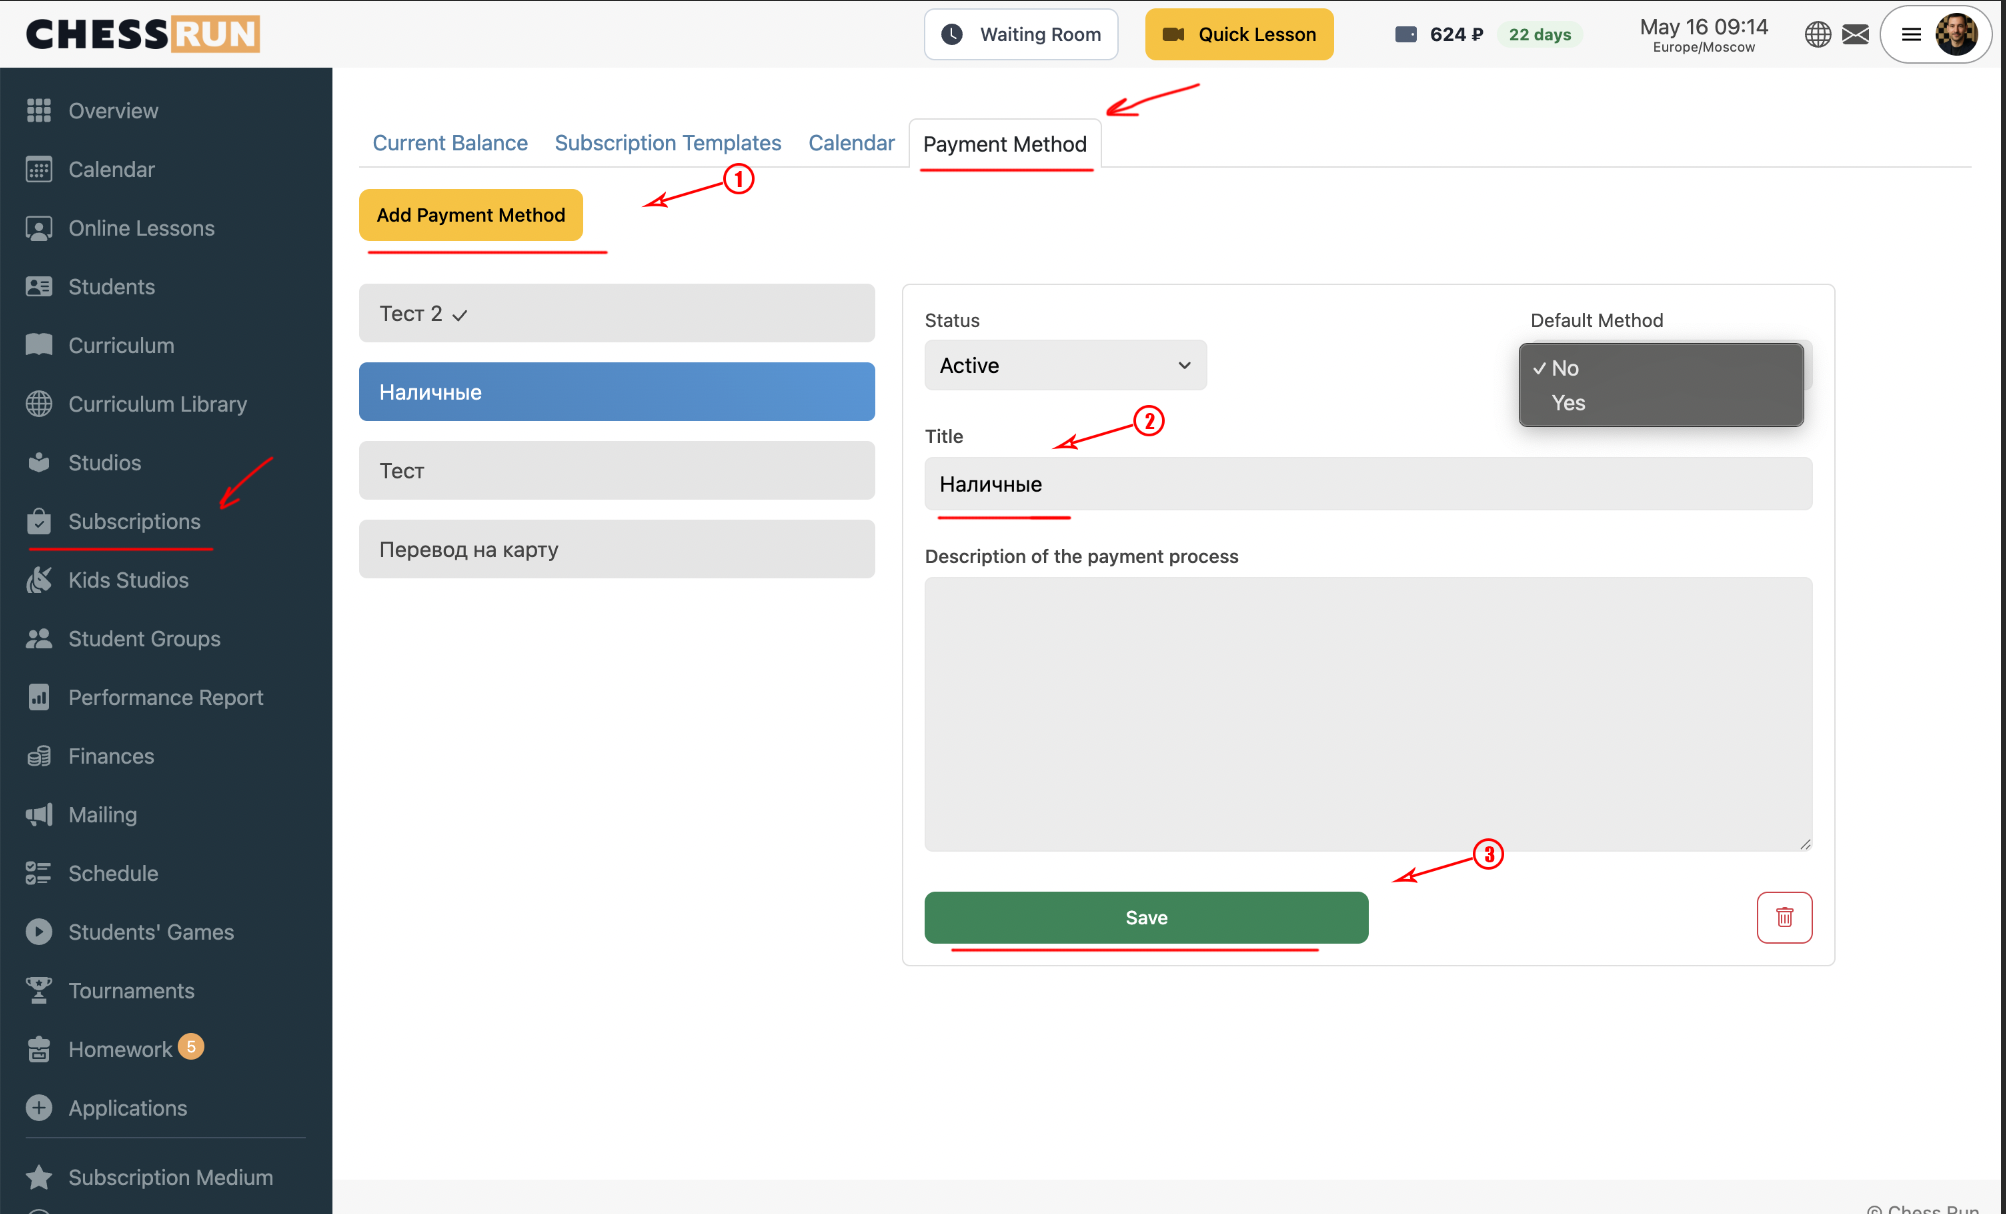
Task: Open messages via the envelope icon
Action: 1856,35
